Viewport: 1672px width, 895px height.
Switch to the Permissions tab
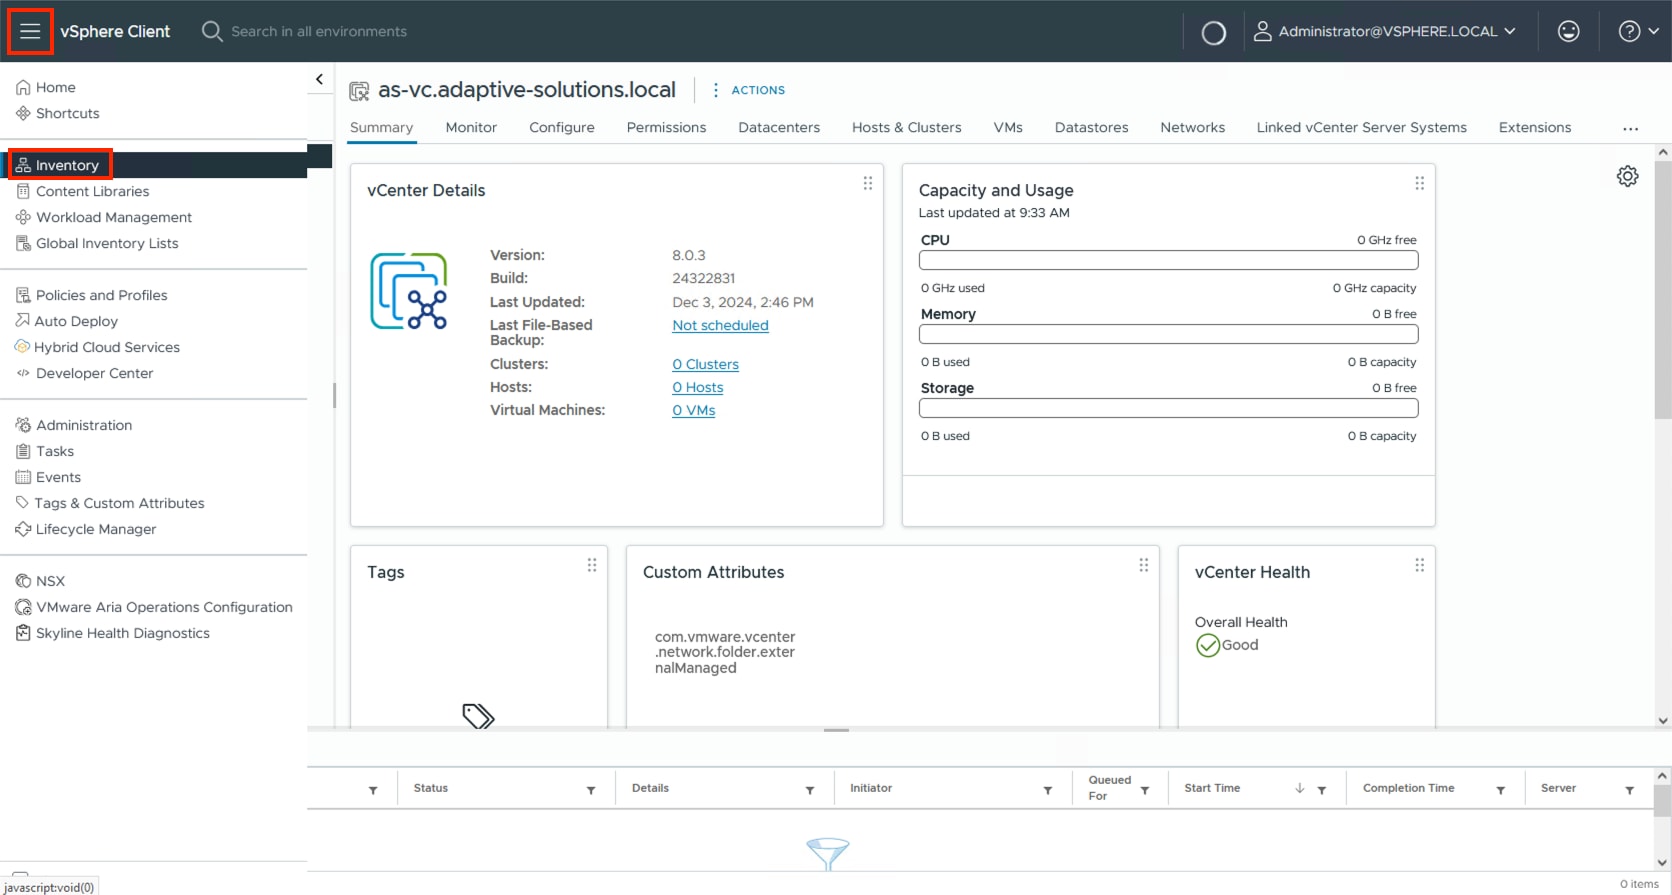click(x=666, y=127)
